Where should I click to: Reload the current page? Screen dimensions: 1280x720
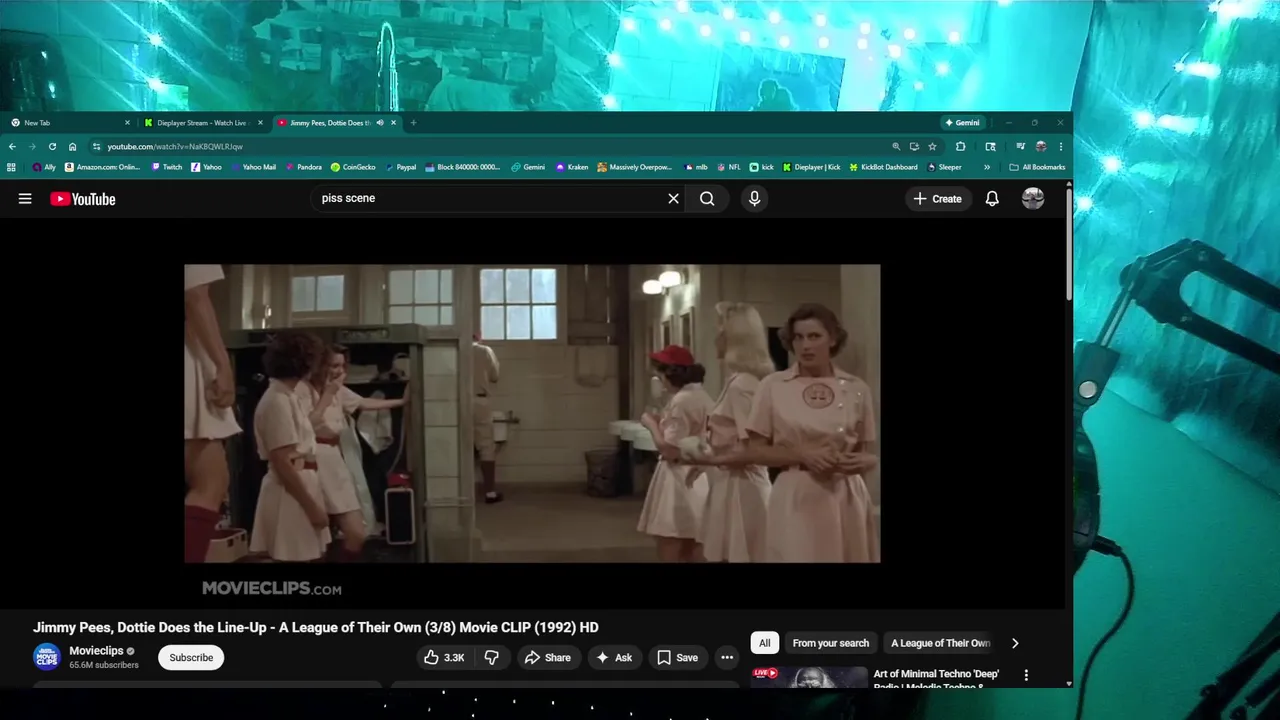(52, 147)
